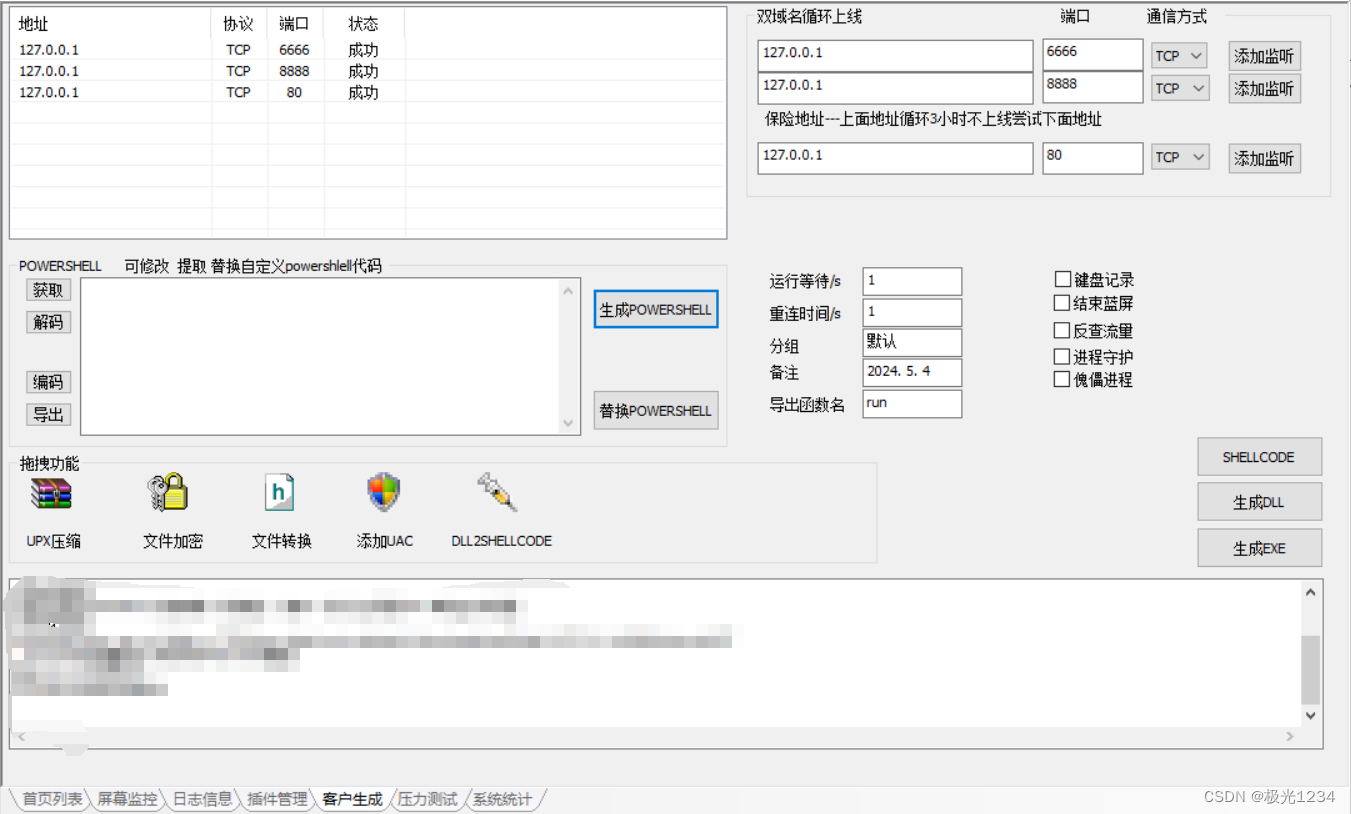The height and width of the screenshot is (814, 1351).
Task: Select the listener row with port 6666
Action: pos(368,50)
